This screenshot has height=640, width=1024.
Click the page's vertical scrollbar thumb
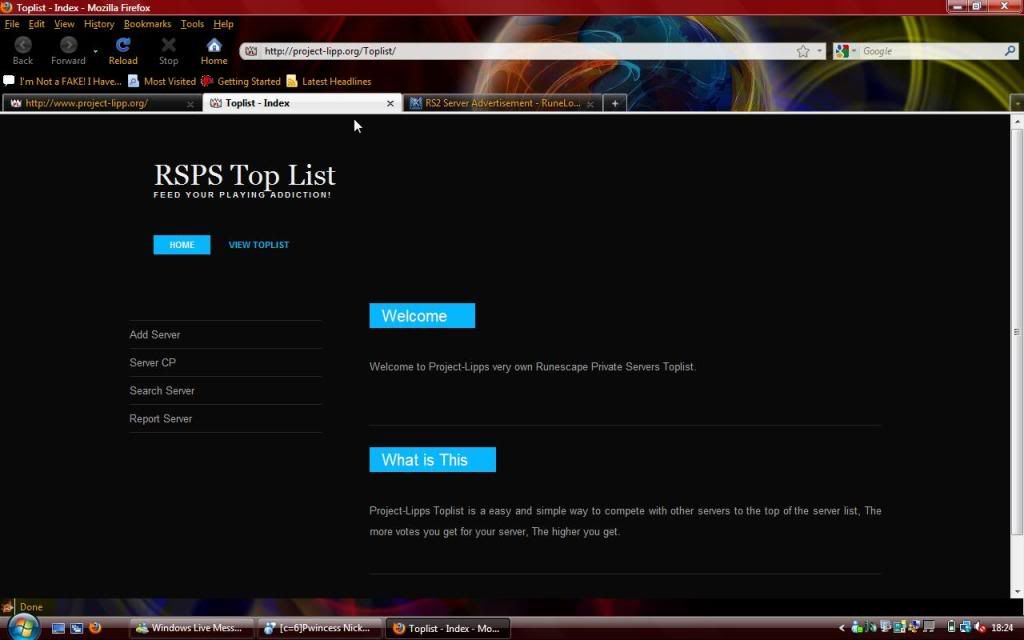click(1016, 332)
